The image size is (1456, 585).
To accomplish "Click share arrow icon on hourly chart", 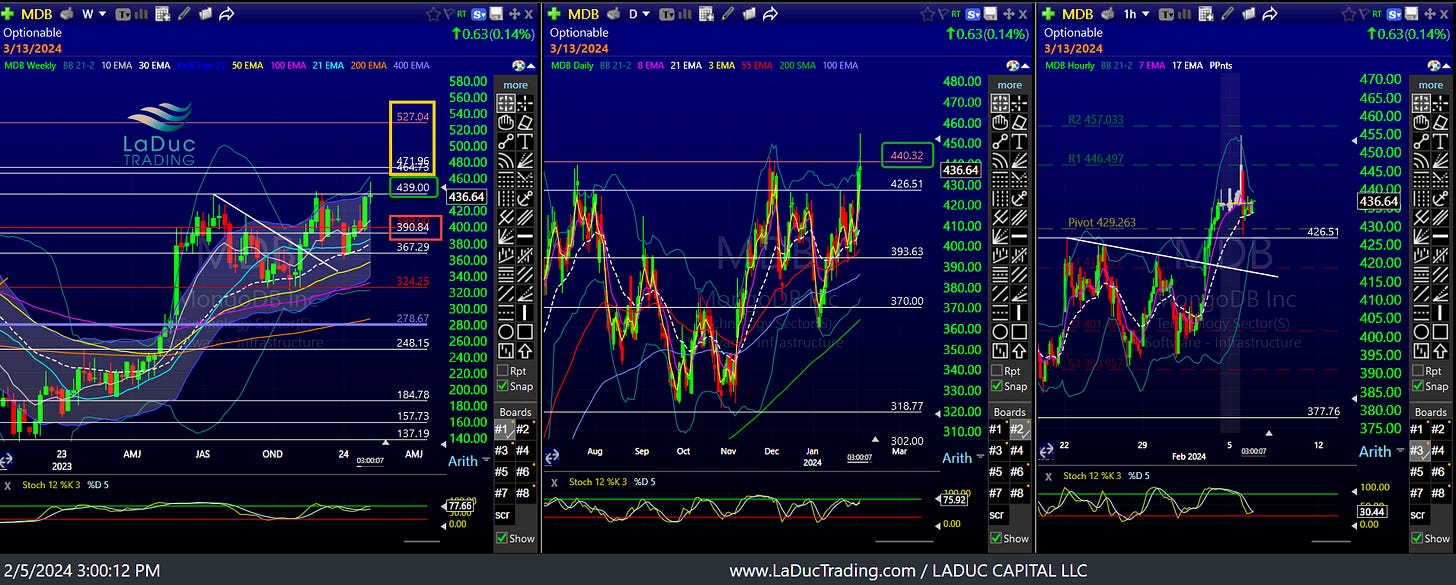I will 1270,14.
